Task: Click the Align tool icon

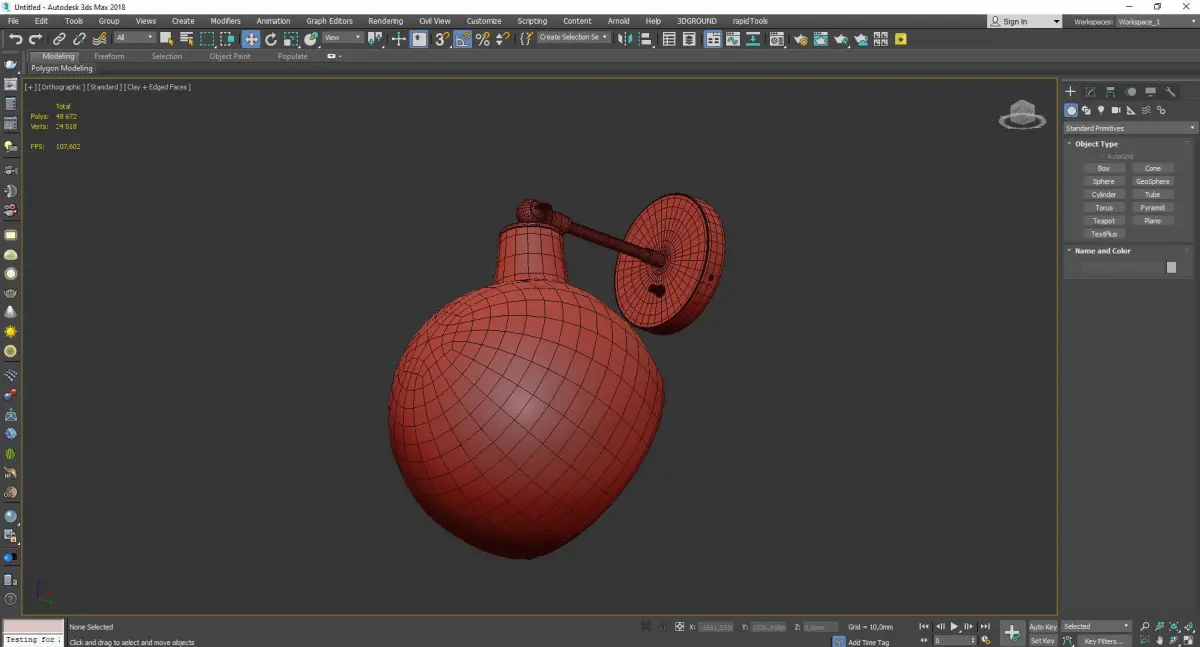Action: coord(646,39)
